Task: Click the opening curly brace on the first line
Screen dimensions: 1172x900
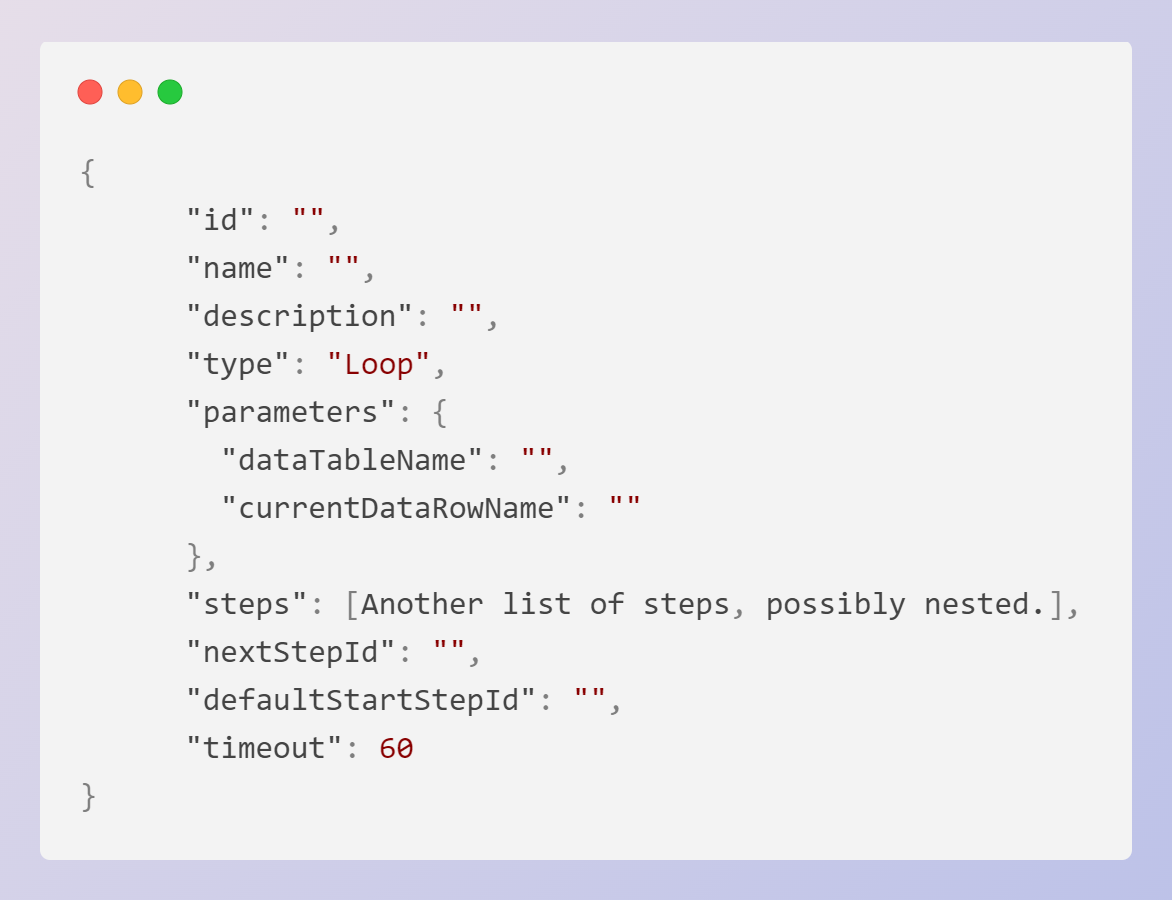Action: click(x=88, y=172)
